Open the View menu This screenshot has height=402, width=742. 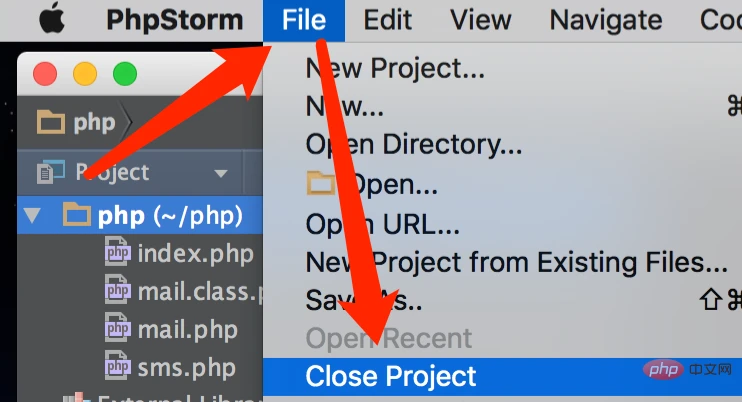pos(480,20)
